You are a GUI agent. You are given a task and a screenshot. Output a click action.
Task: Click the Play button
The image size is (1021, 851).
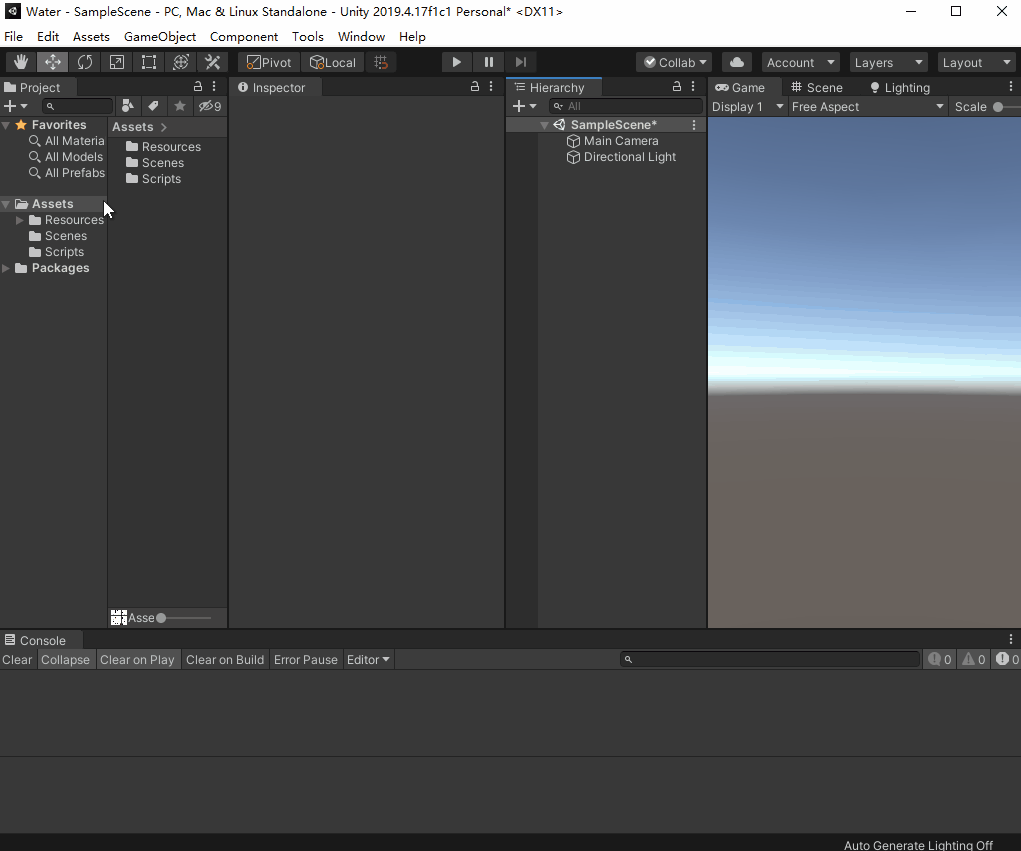456,62
